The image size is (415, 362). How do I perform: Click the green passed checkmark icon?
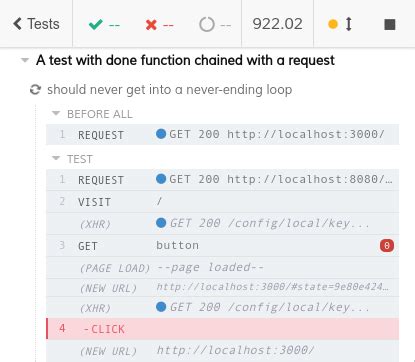tap(96, 24)
